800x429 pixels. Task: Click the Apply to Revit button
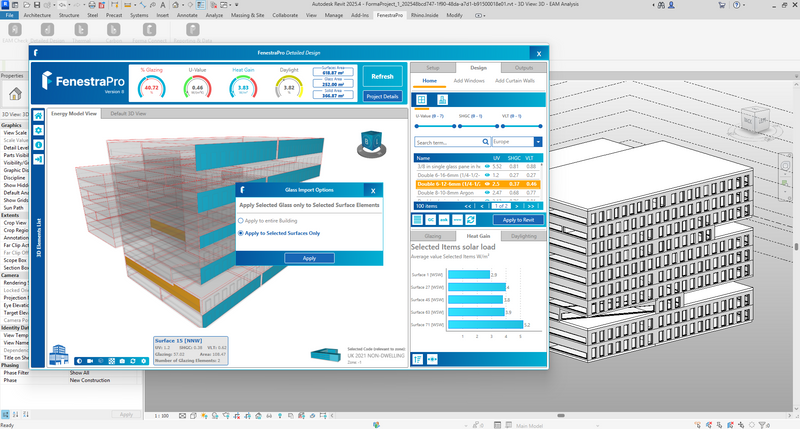pyautogui.click(x=518, y=220)
